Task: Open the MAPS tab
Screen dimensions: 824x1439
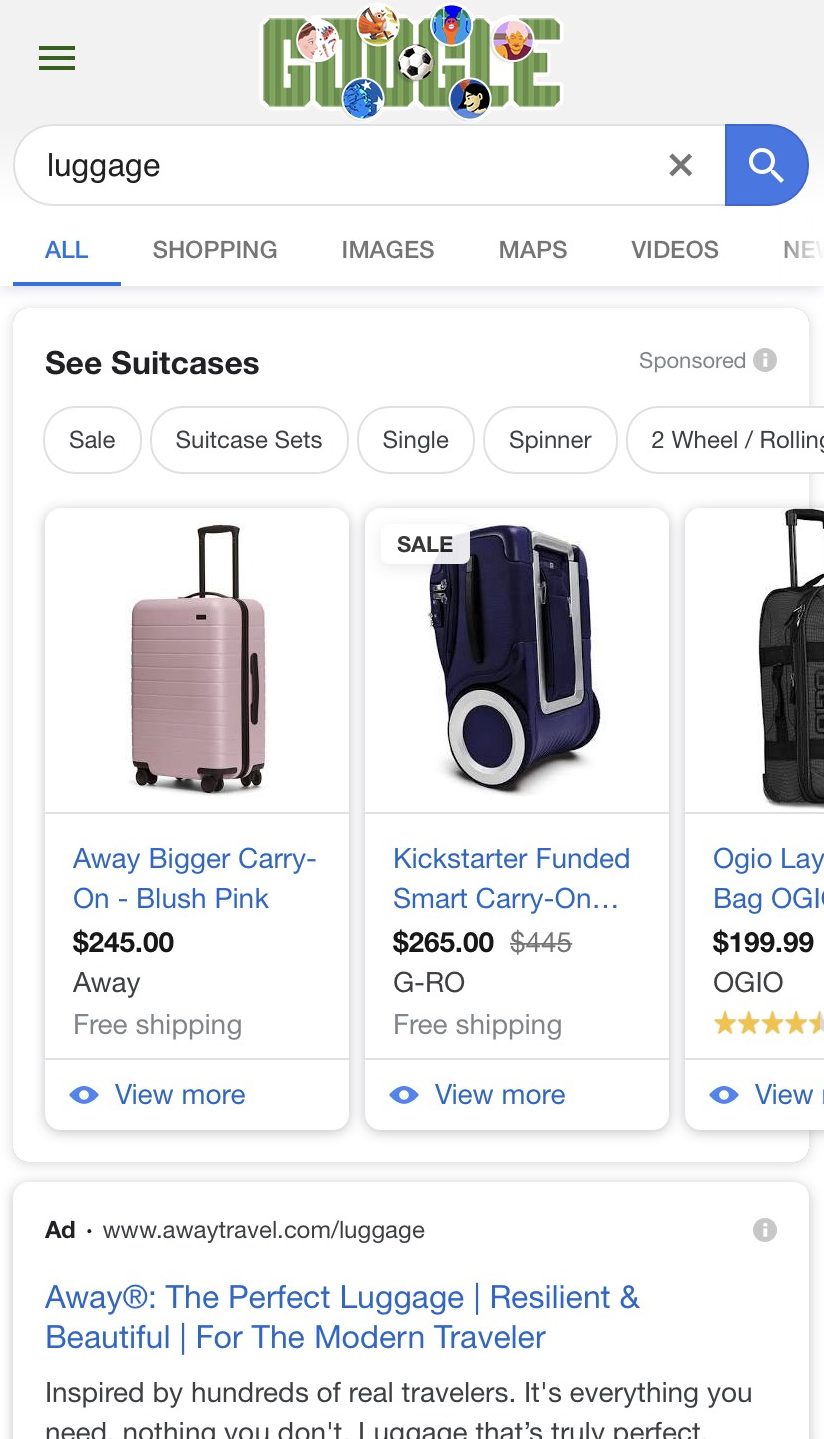Action: (532, 250)
